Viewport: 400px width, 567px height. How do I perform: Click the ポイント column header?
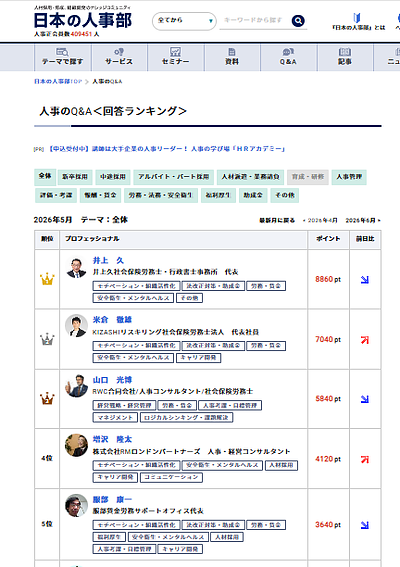(x=328, y=239)
